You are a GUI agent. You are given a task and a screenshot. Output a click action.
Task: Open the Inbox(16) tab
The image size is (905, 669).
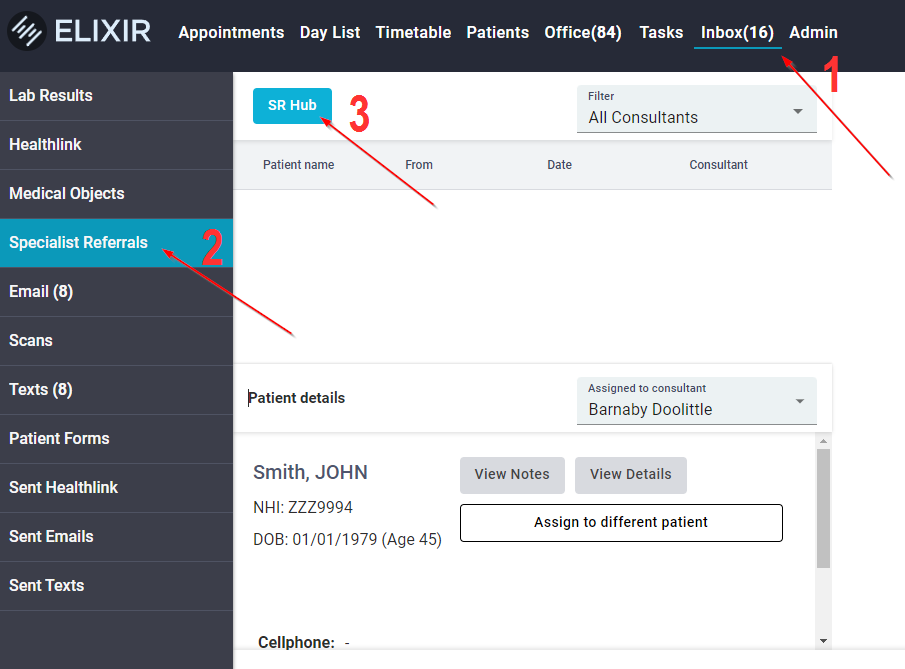[737, 32]
